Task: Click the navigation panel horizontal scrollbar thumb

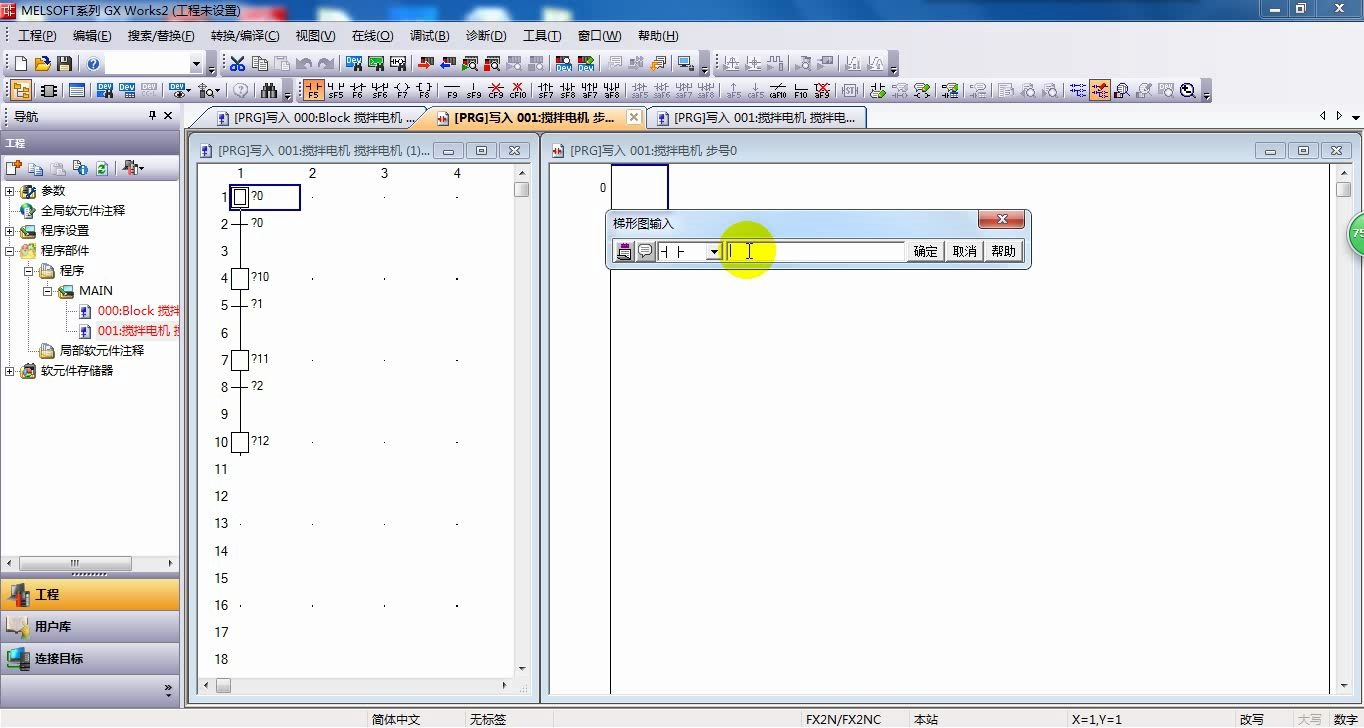Action: (75, 563)
